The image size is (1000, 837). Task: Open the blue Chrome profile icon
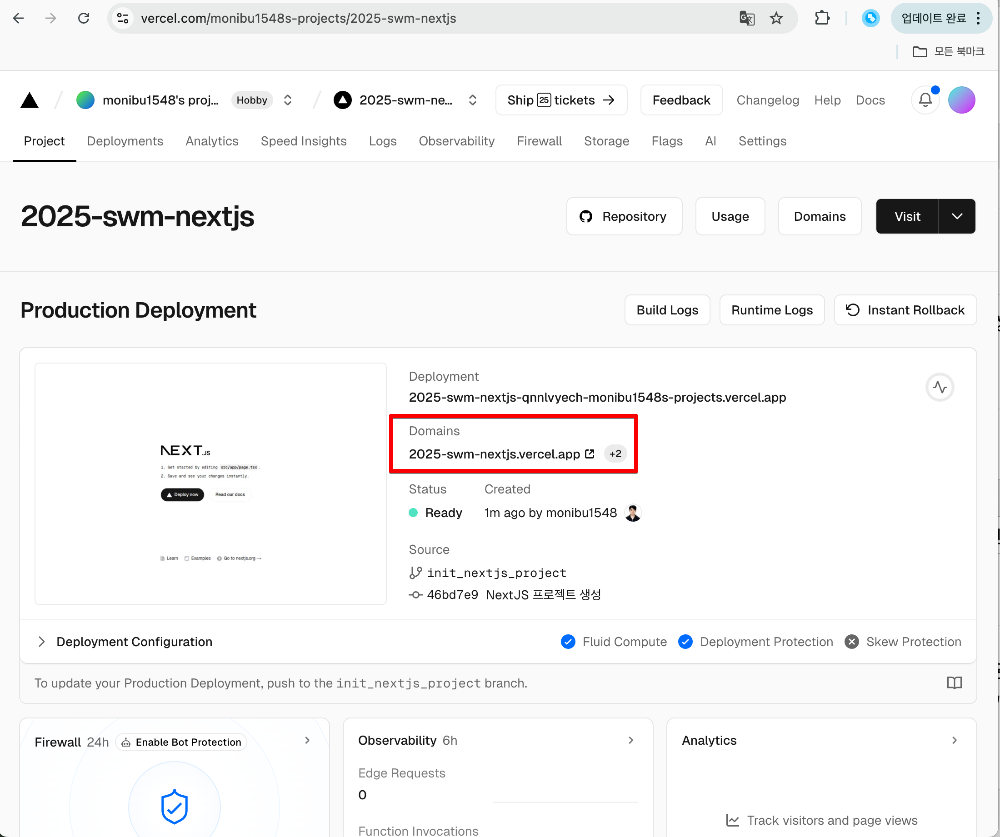tap(871, 19)
